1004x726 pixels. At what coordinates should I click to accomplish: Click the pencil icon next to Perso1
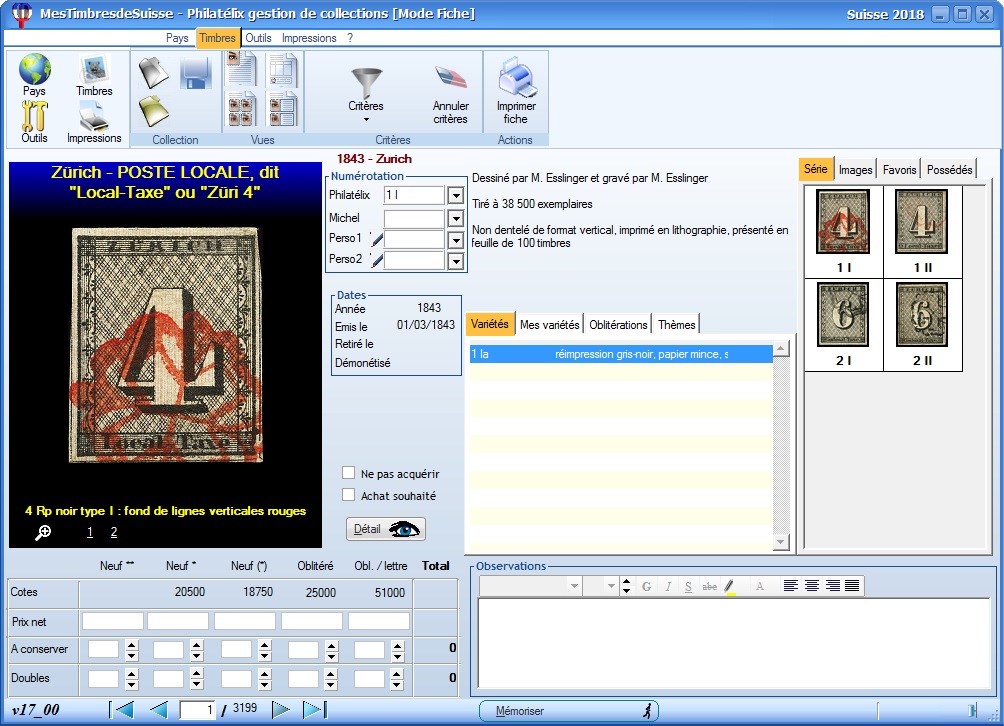point(376,239)
